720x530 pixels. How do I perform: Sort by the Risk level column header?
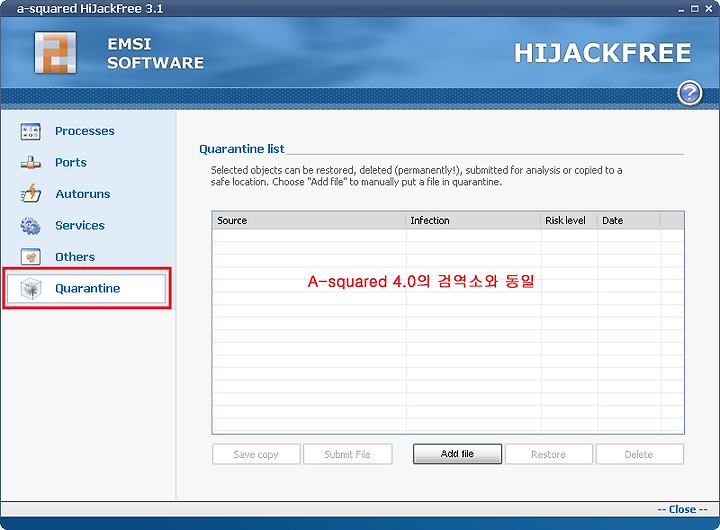point(569,220)
